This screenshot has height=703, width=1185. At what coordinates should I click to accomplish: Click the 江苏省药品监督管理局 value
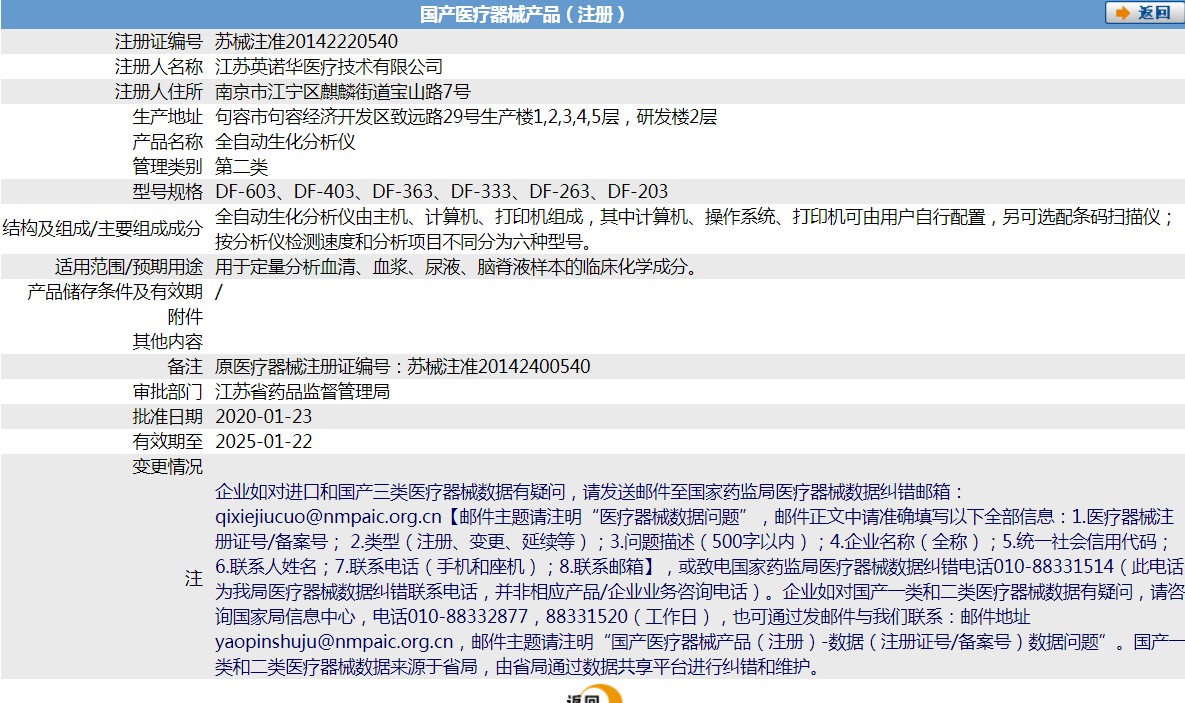(302, 391)
